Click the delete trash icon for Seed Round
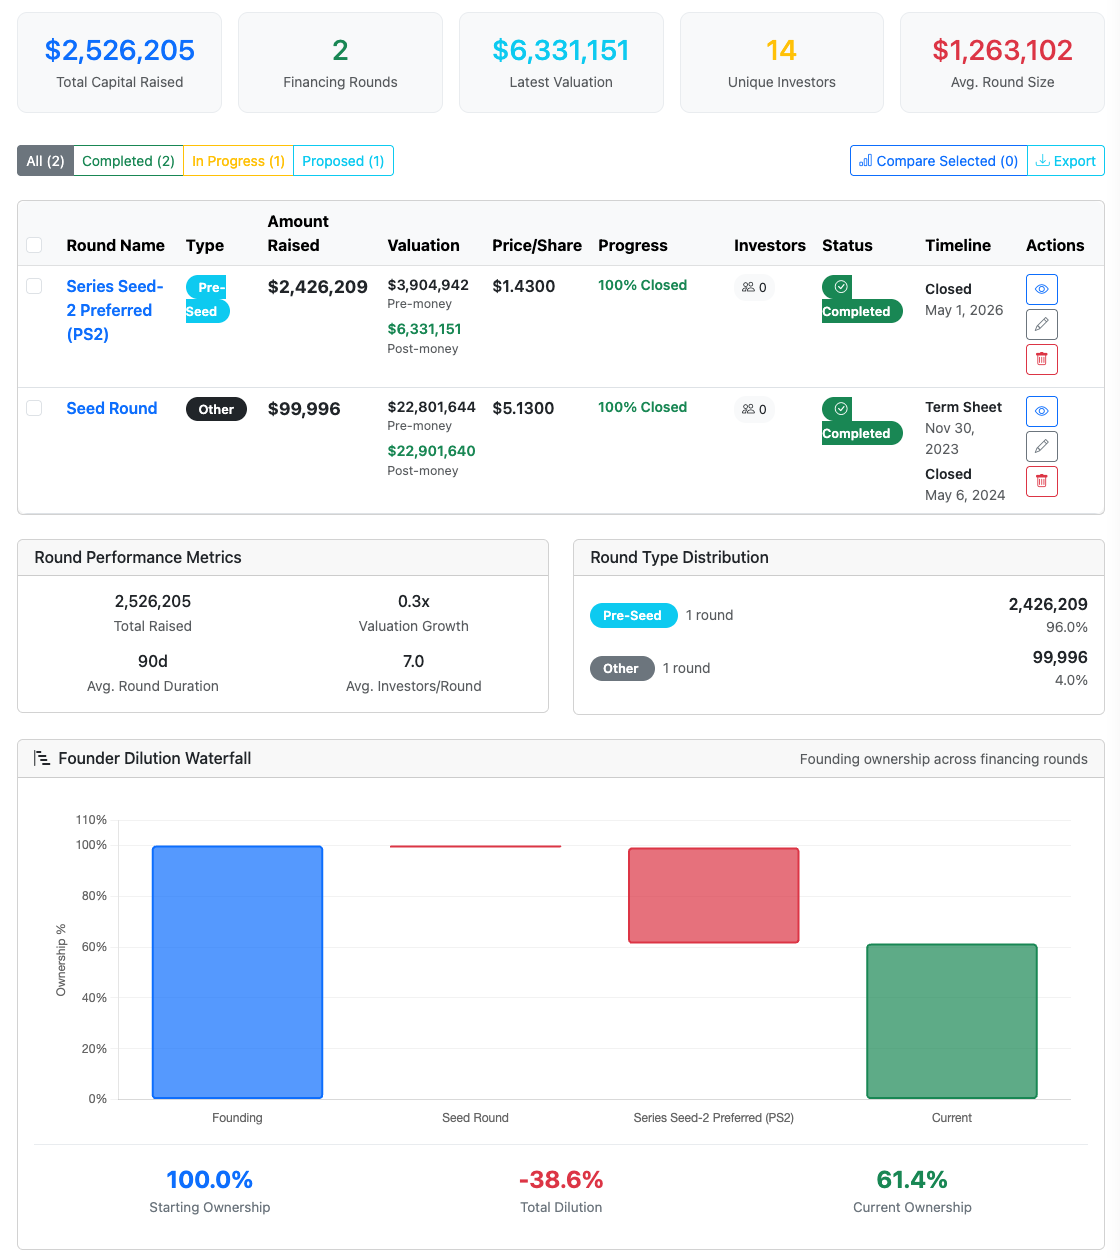 pos(1041,481)
